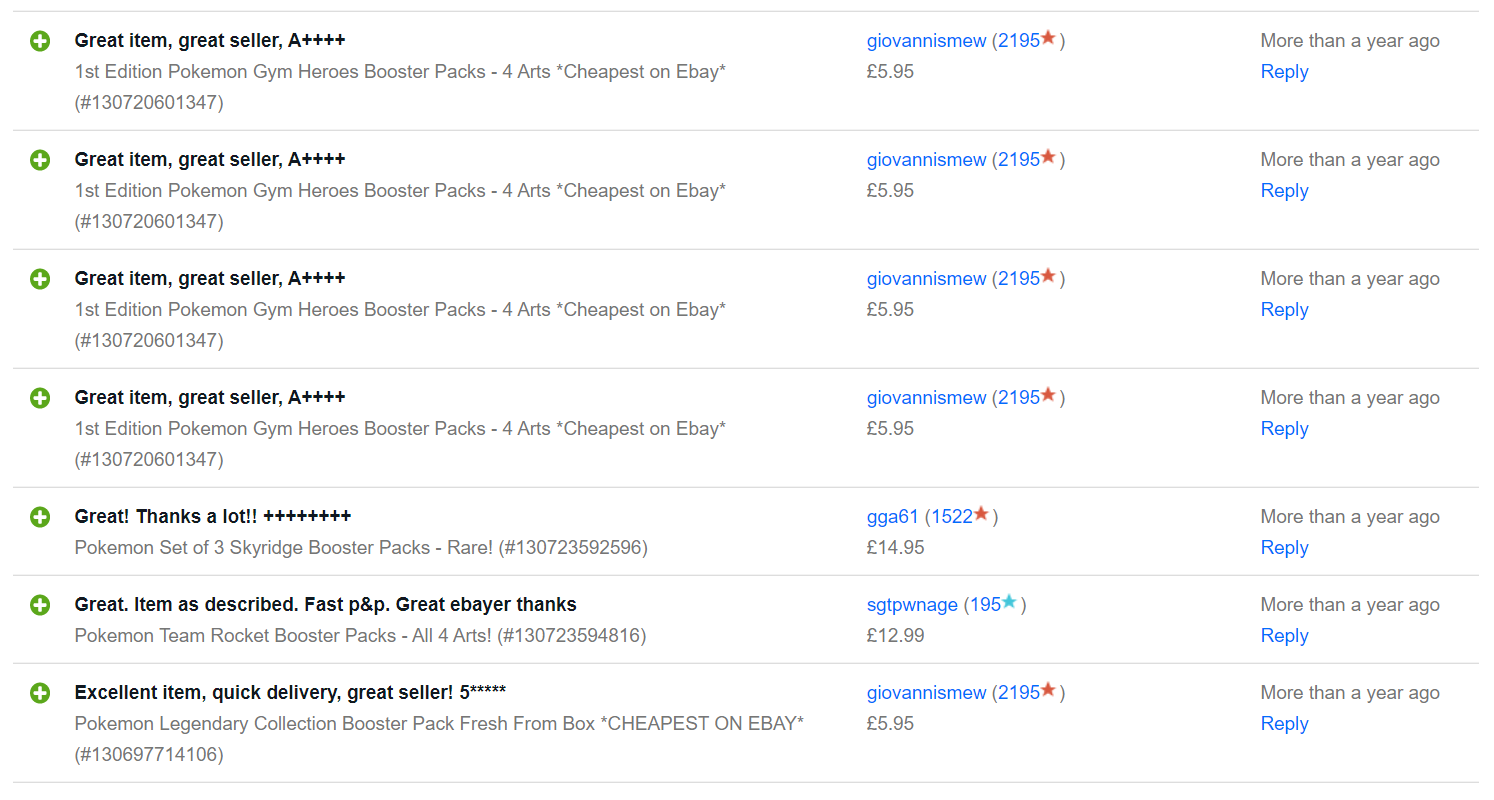The image size is (1494, 800).
Task: Open the gga61 user profile
Action: tap(892, 517)
